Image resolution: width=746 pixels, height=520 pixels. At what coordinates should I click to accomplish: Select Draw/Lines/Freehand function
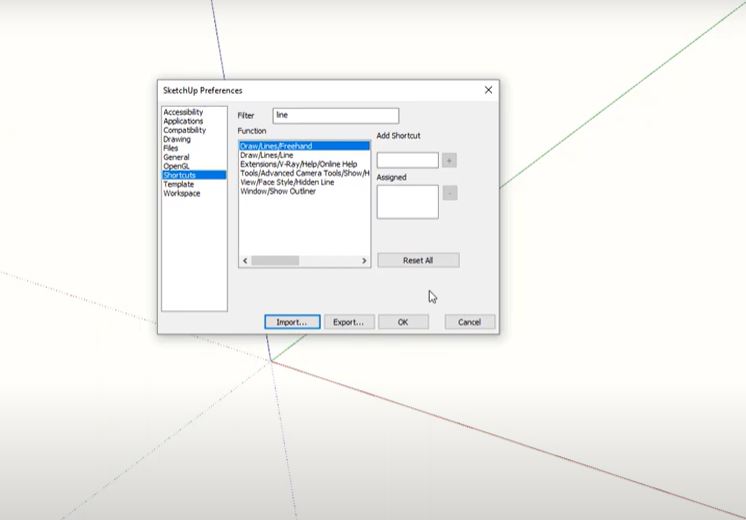click(x=304, y=146)
